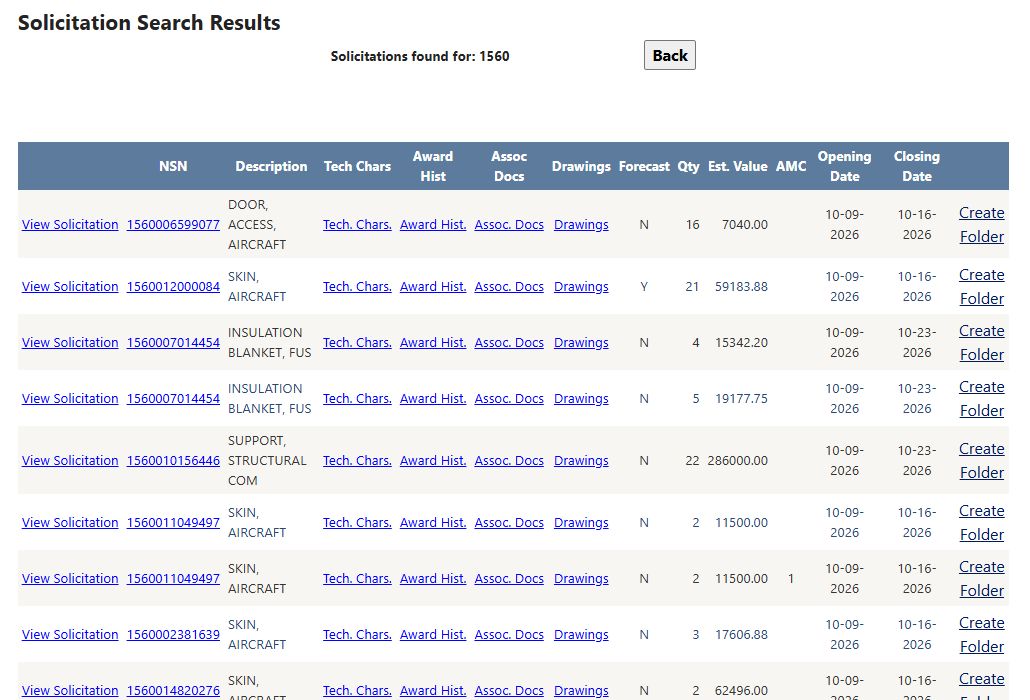The image size is (1030, 700).
Task: Open Assoc. Docs in the 19177.75 row
Action: [x=509, y=399]
